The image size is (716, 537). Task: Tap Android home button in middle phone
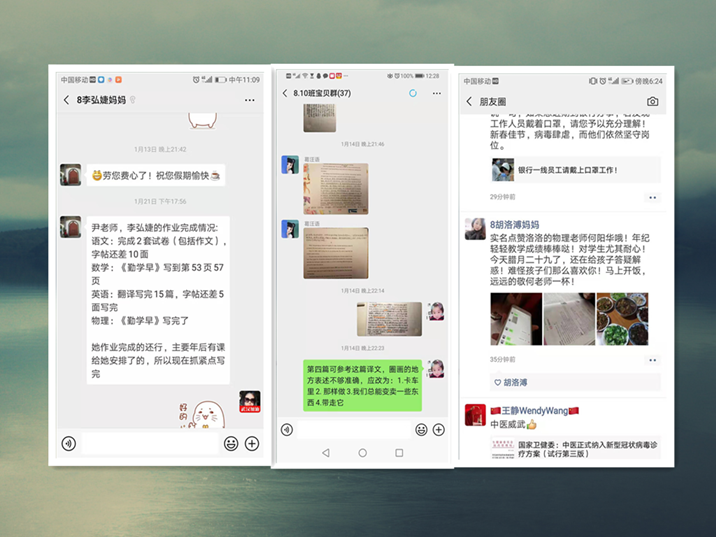pos(363,453)
